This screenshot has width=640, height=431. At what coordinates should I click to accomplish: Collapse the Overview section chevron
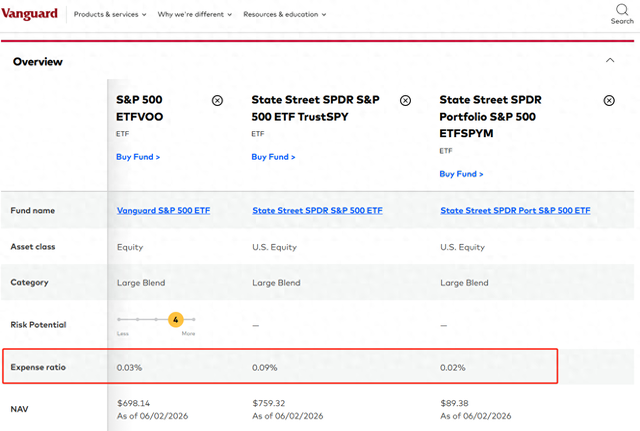pos(610,60)
